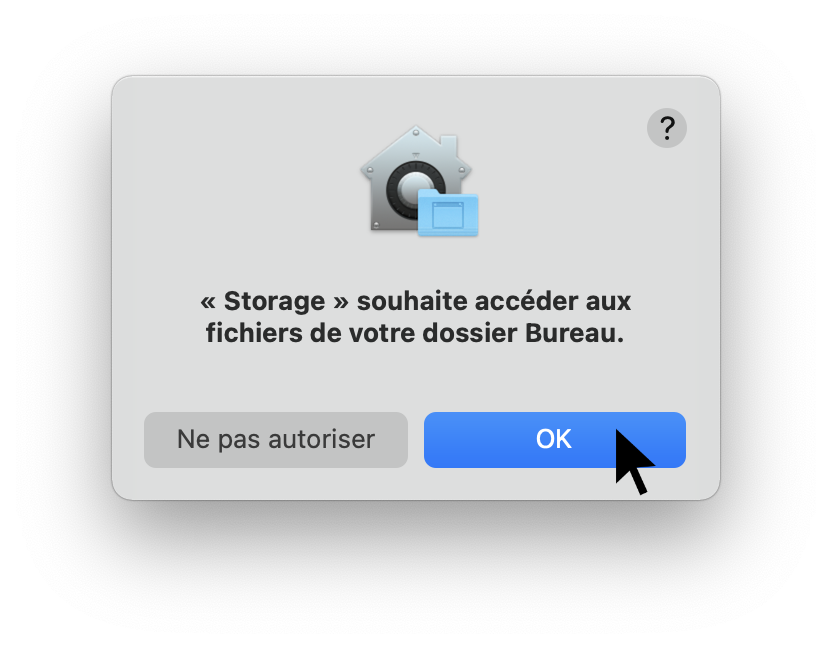Deny access with Ne pas autoriser
The width and height of the screenshot is (832, 648).
275,439
